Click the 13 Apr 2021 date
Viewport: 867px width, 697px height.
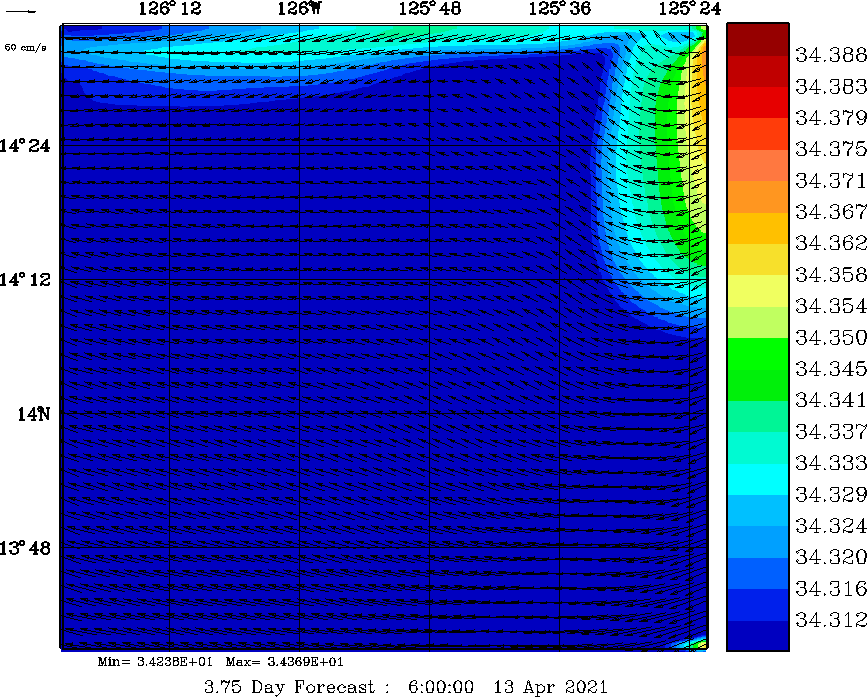click(551, 687)
